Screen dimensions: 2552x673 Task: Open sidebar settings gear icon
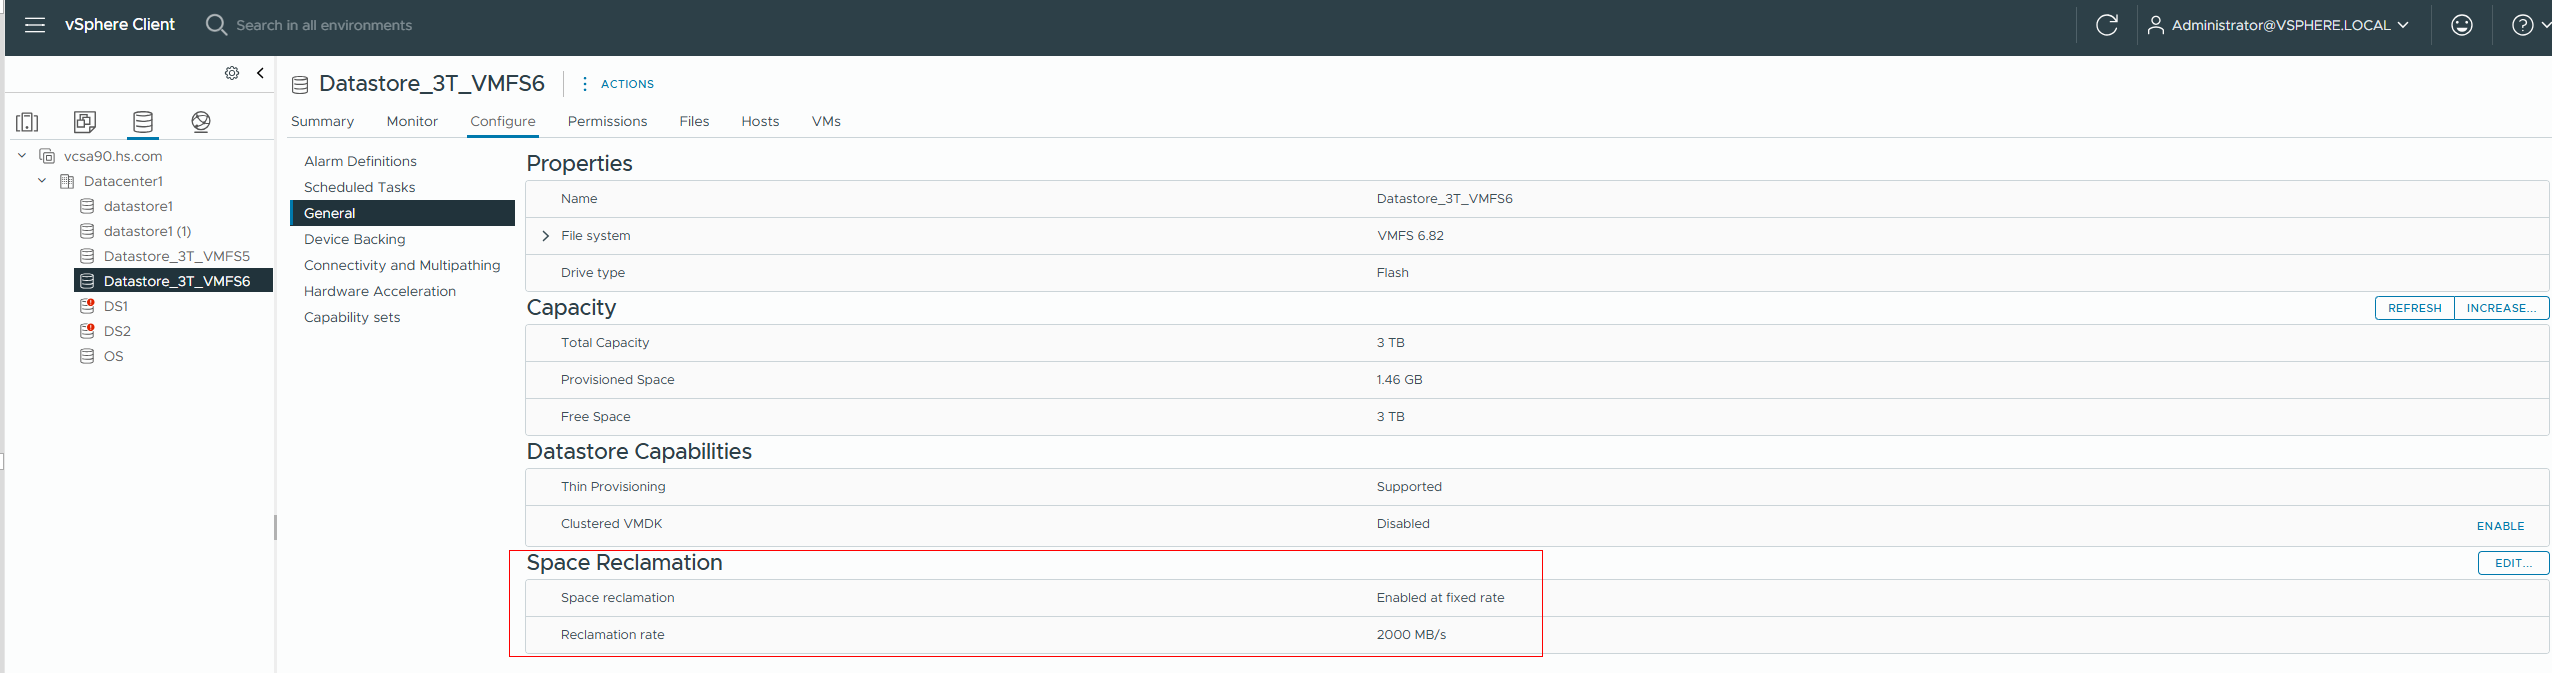coord(232,73)
